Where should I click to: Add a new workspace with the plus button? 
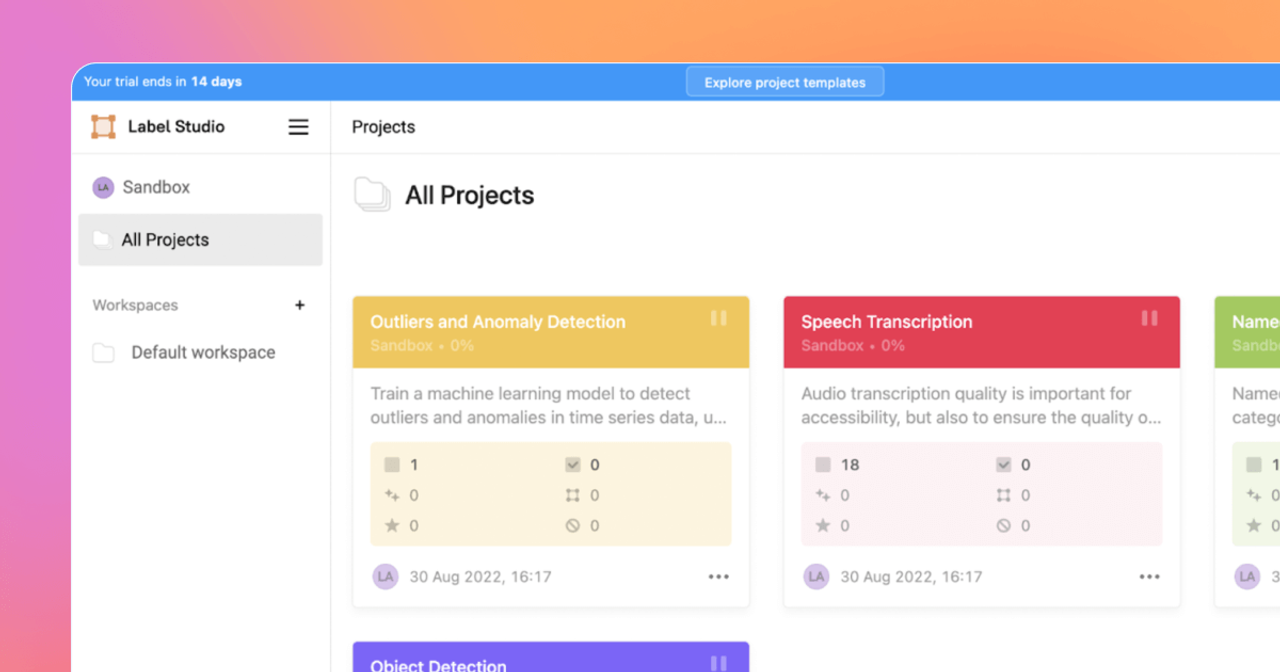click(x=300, y=305)
